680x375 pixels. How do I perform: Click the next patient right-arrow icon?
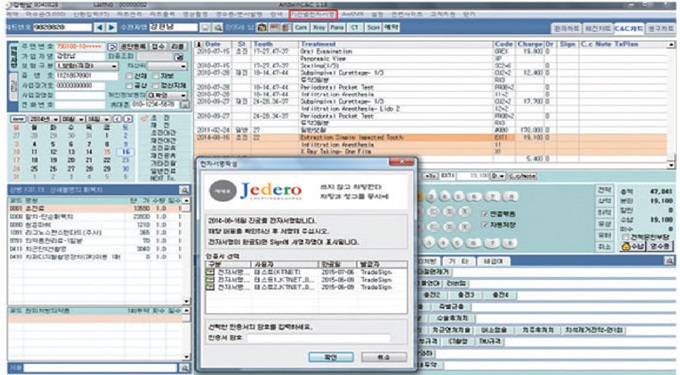tap(111, 27)
